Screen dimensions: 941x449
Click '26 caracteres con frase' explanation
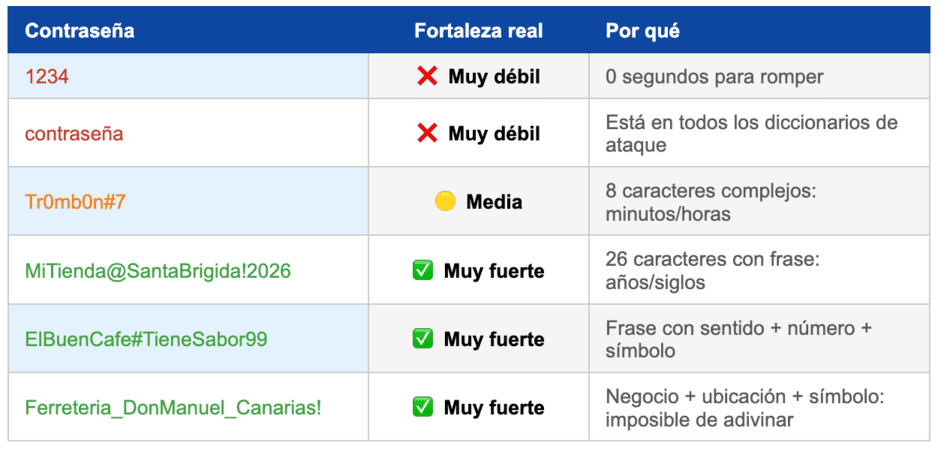712,271
